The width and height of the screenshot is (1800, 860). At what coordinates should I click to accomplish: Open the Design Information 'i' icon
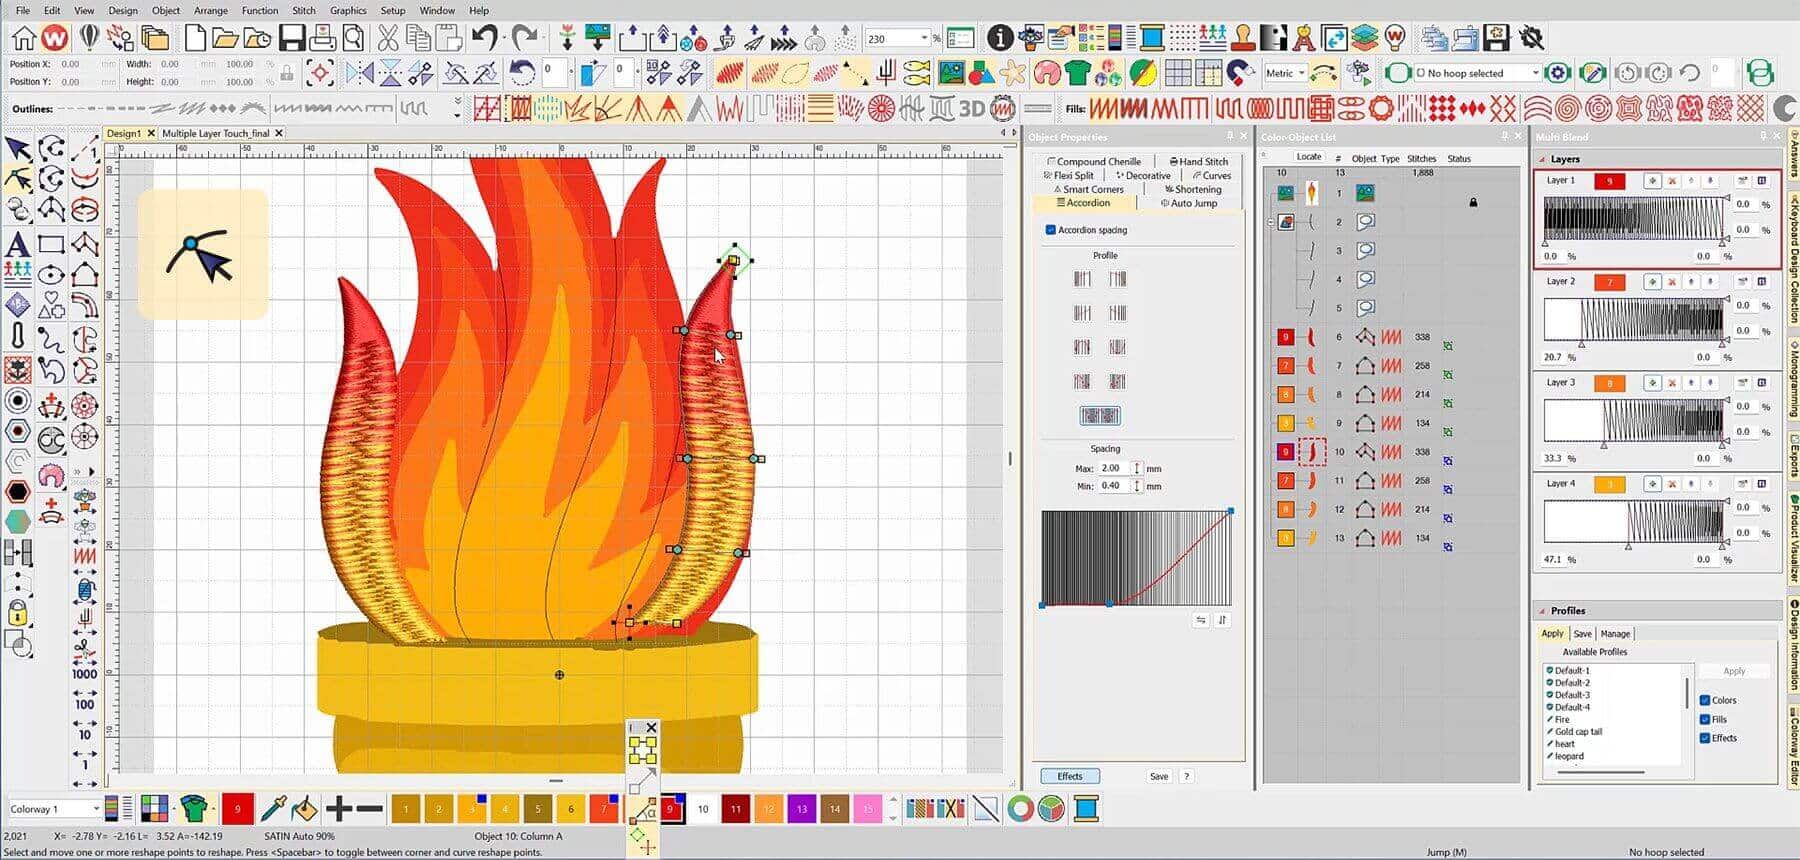click(x=999, y=38)
